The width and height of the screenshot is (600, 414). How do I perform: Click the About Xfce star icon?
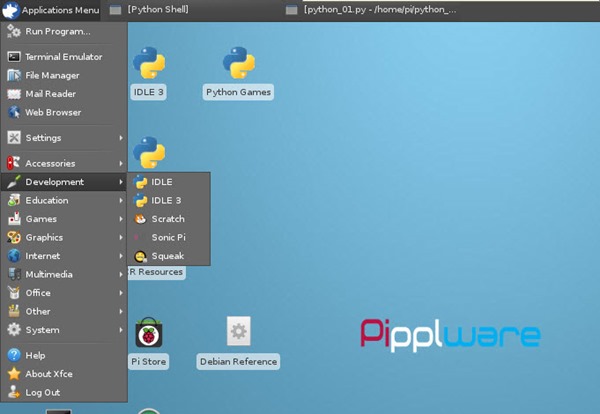(14, 373)
